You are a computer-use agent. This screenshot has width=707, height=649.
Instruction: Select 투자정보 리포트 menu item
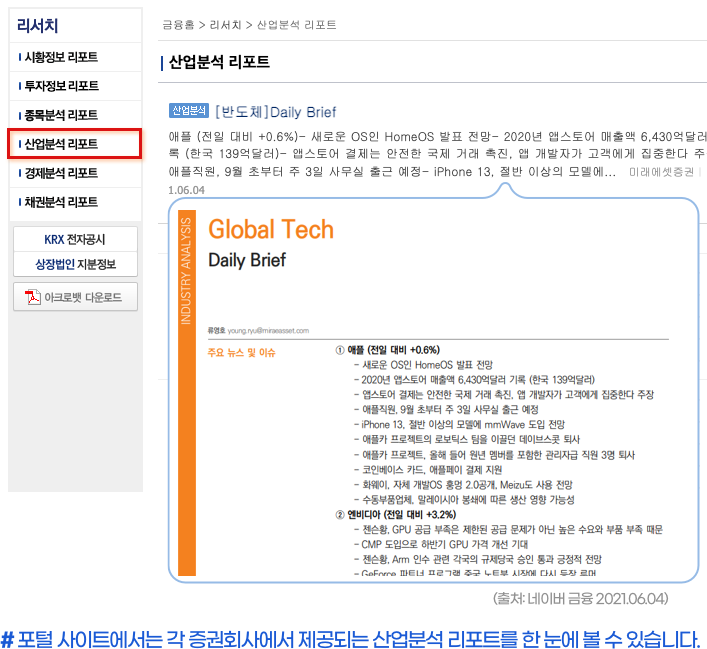pyautogui.click(x=61, y=87)
